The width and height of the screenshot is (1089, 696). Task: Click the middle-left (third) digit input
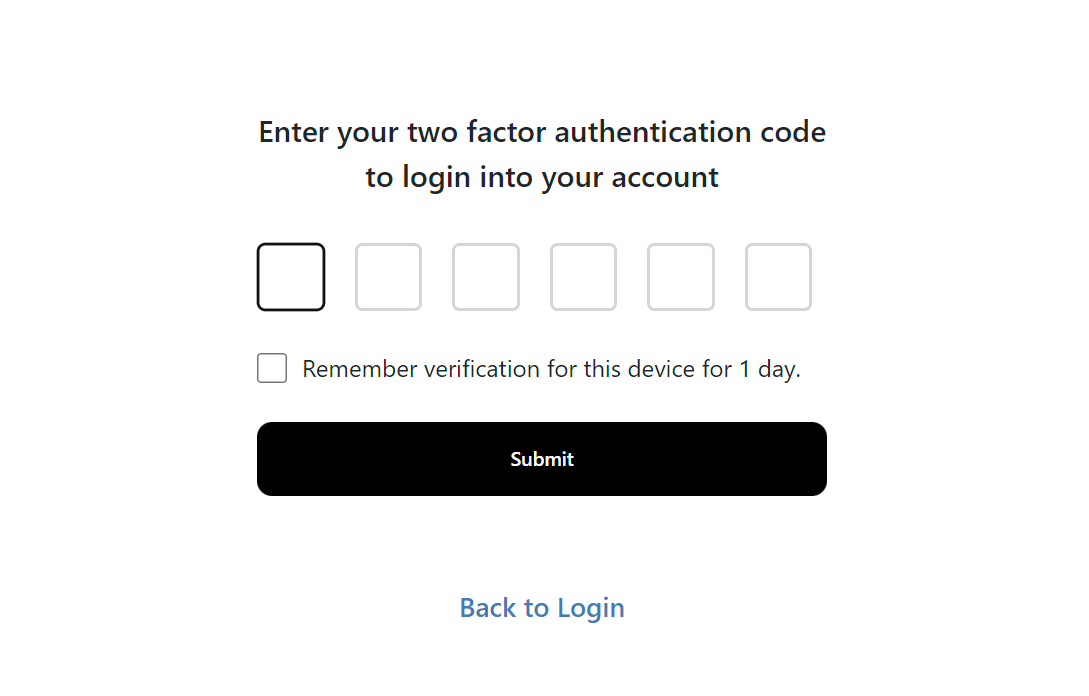coord(486,277)
